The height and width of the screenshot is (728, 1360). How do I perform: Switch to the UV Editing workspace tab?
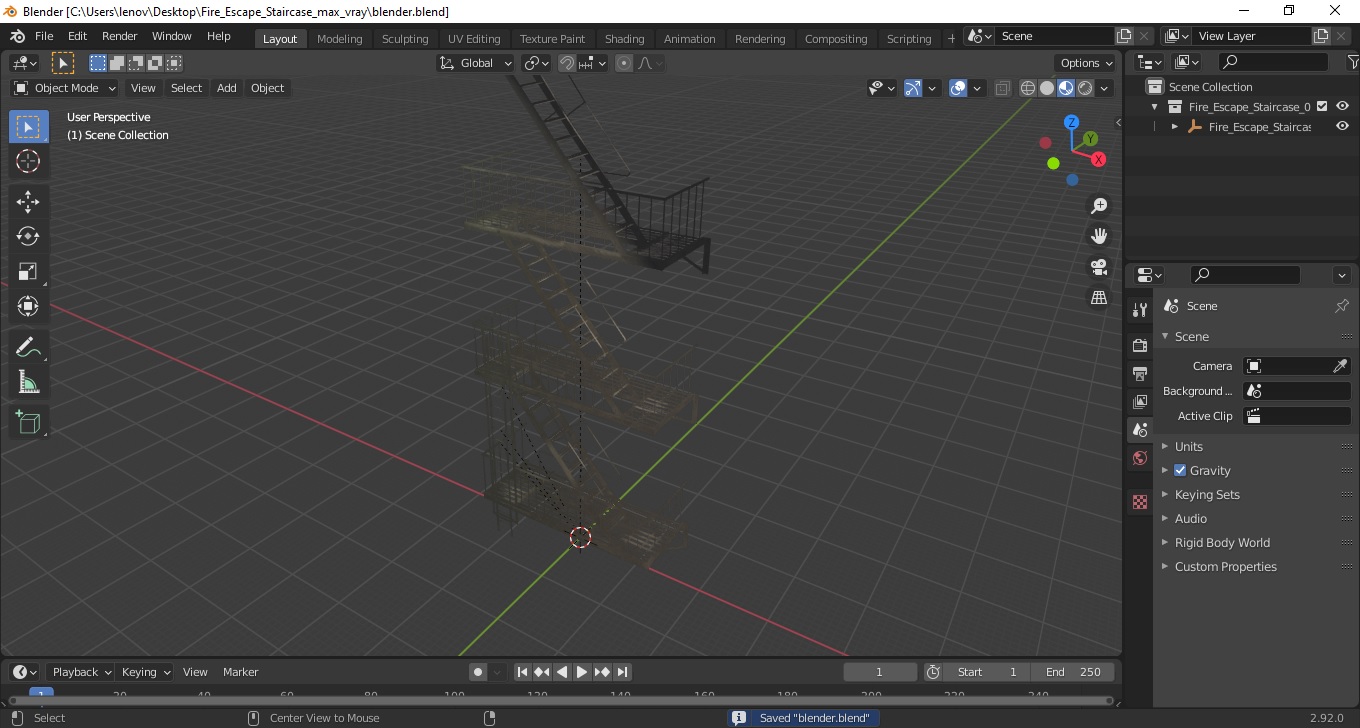pyautogui.click(x=474, y=39)
